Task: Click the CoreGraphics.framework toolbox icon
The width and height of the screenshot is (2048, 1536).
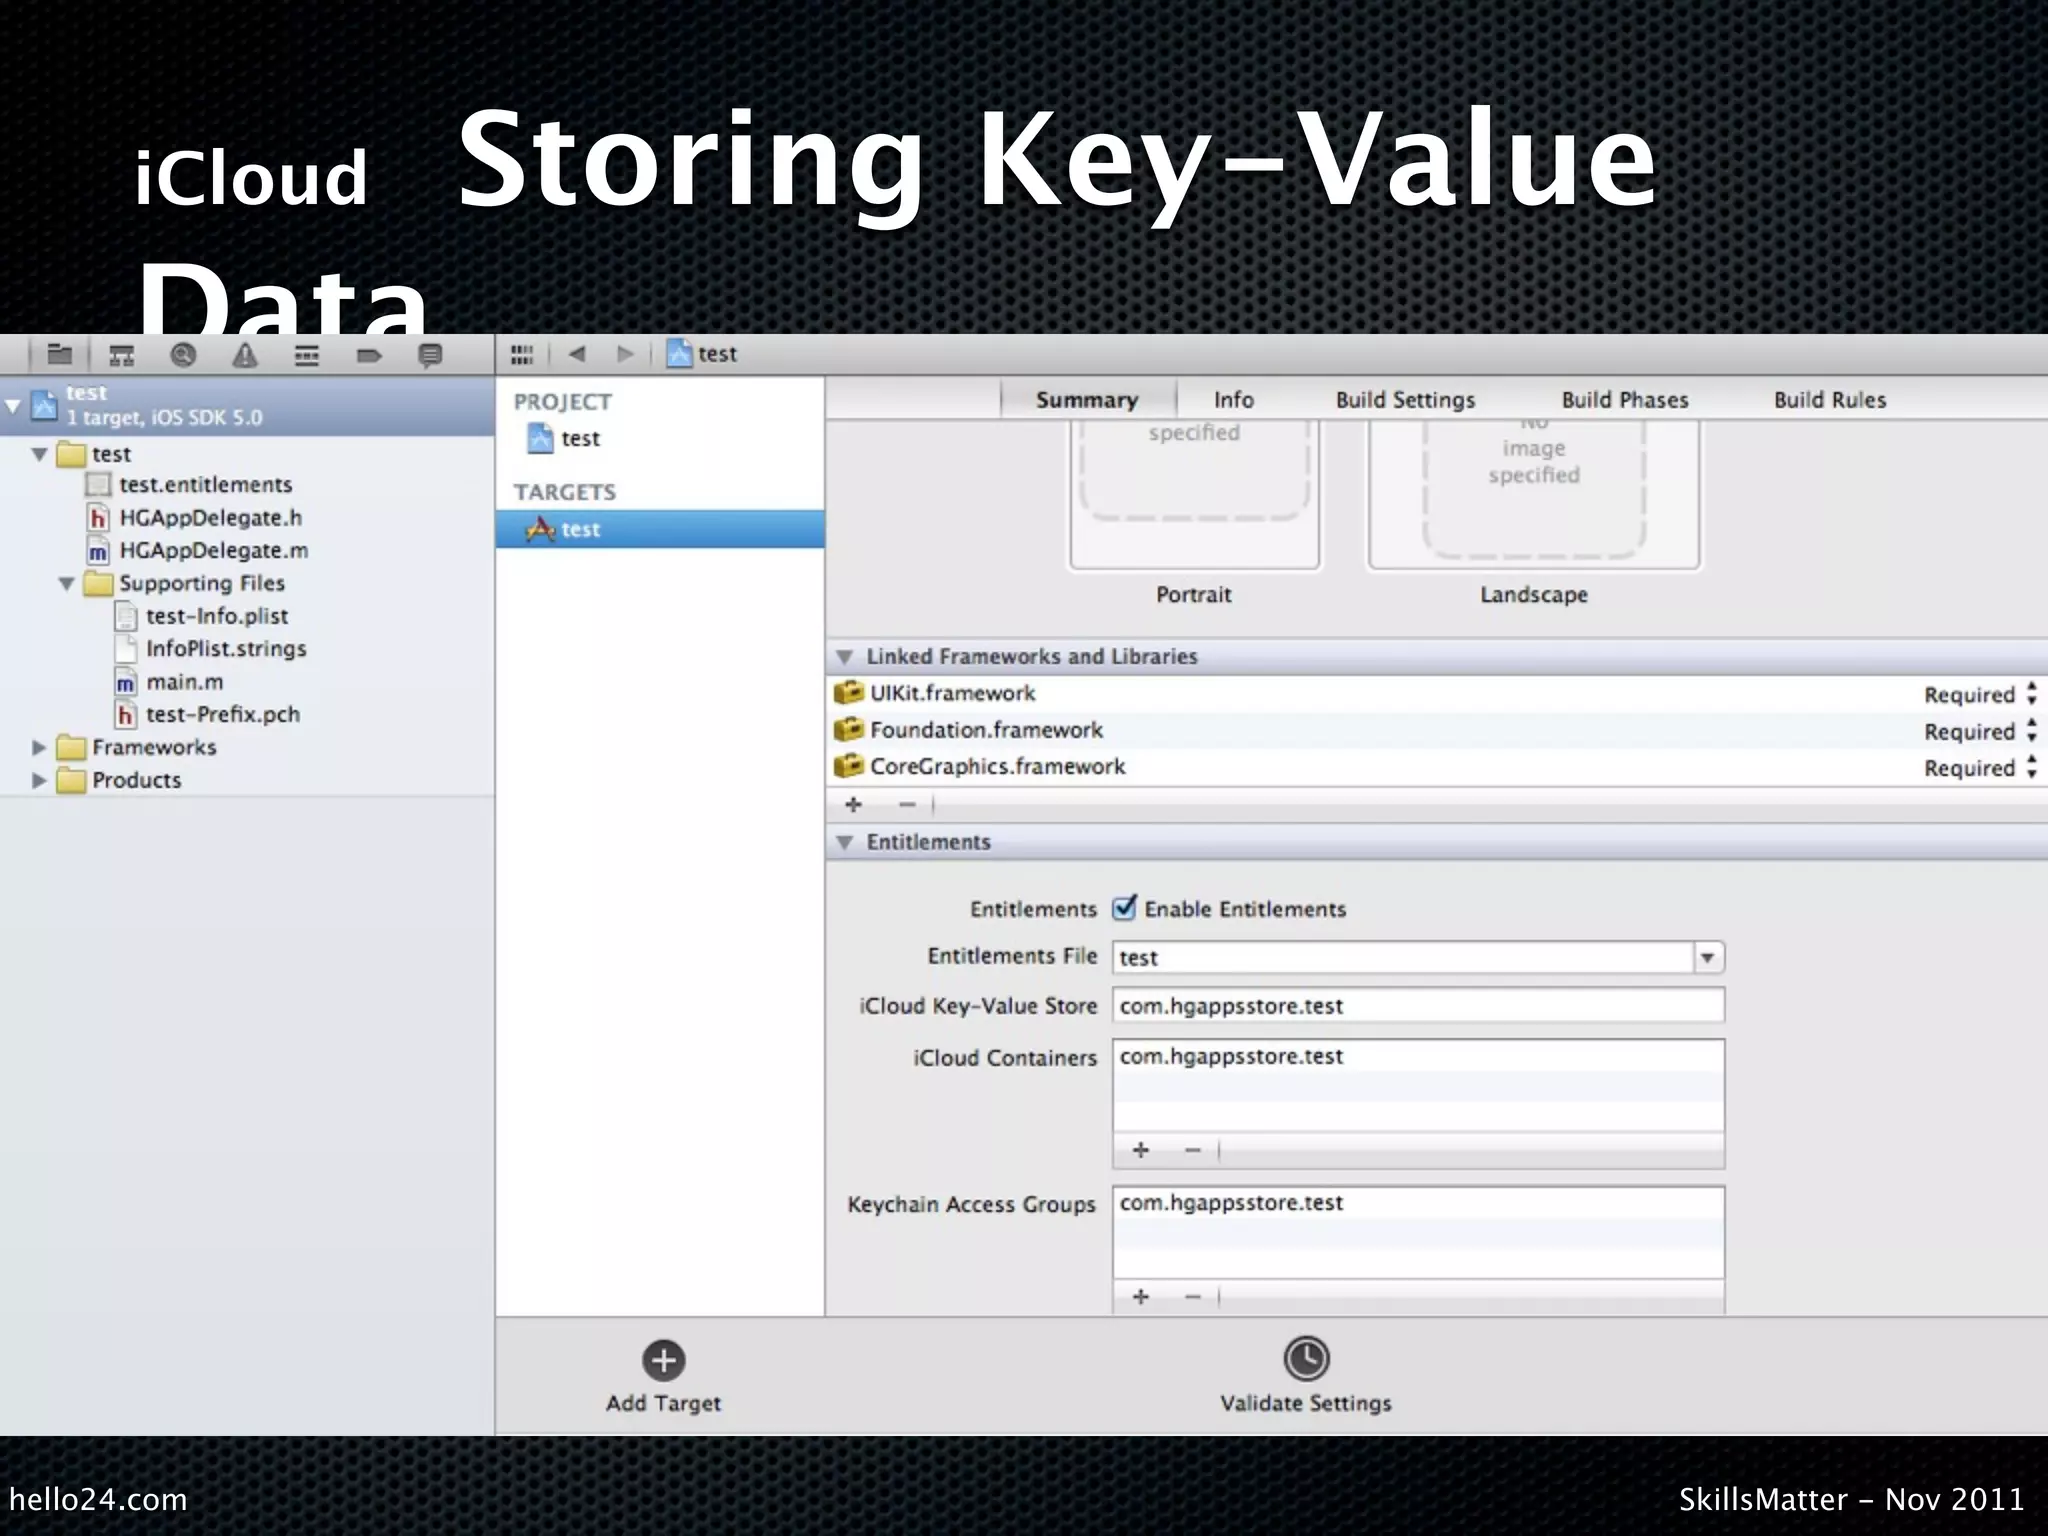Action: (848, 766)
